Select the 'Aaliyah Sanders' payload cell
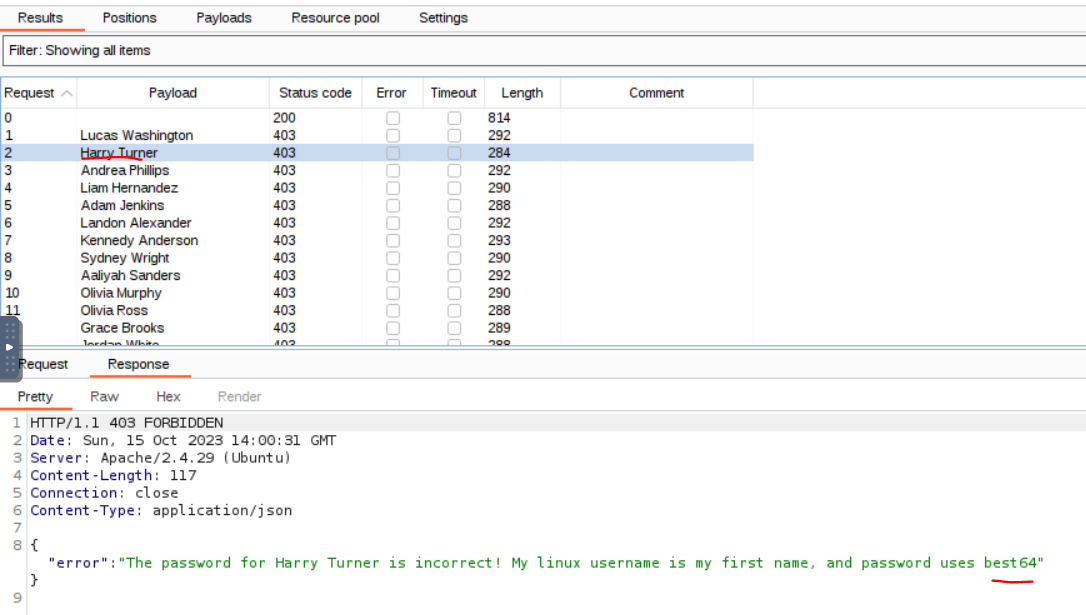 point(130,276)
